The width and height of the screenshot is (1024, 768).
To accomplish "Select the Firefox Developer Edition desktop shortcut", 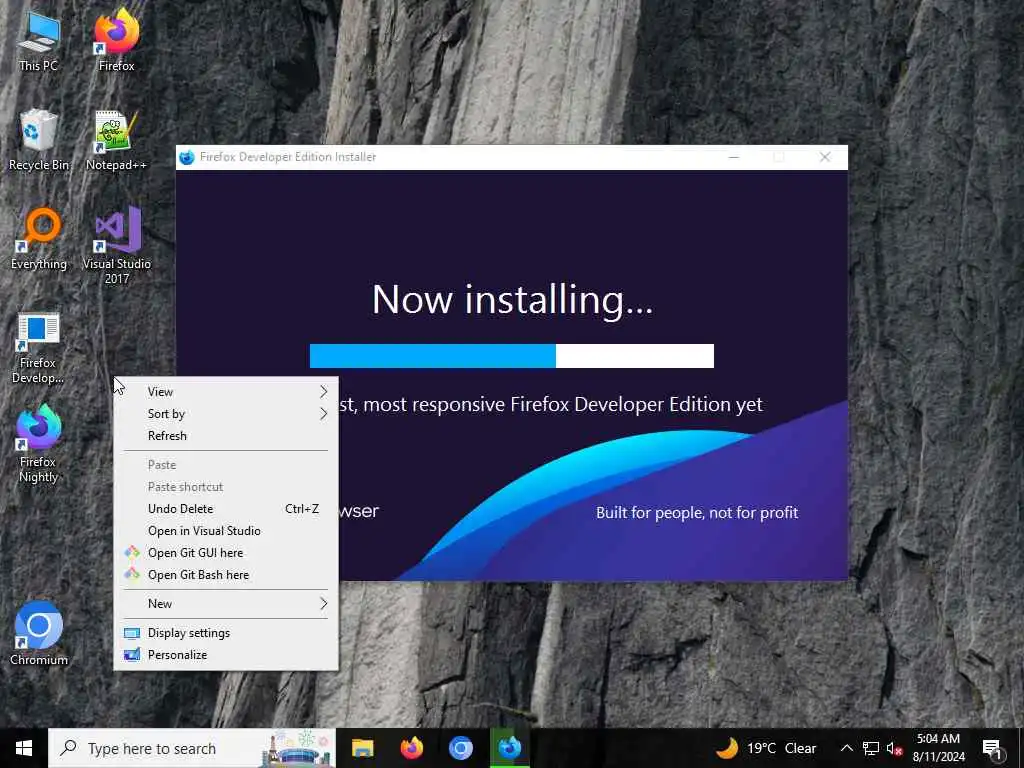I will click(x=38, y=348).
